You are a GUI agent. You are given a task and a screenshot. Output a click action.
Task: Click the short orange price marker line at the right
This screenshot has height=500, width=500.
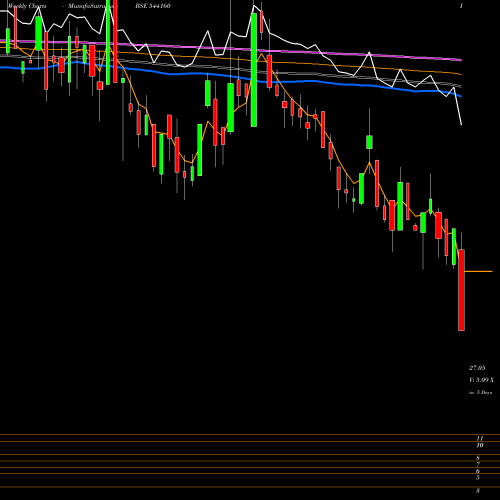tap(478, 272)
